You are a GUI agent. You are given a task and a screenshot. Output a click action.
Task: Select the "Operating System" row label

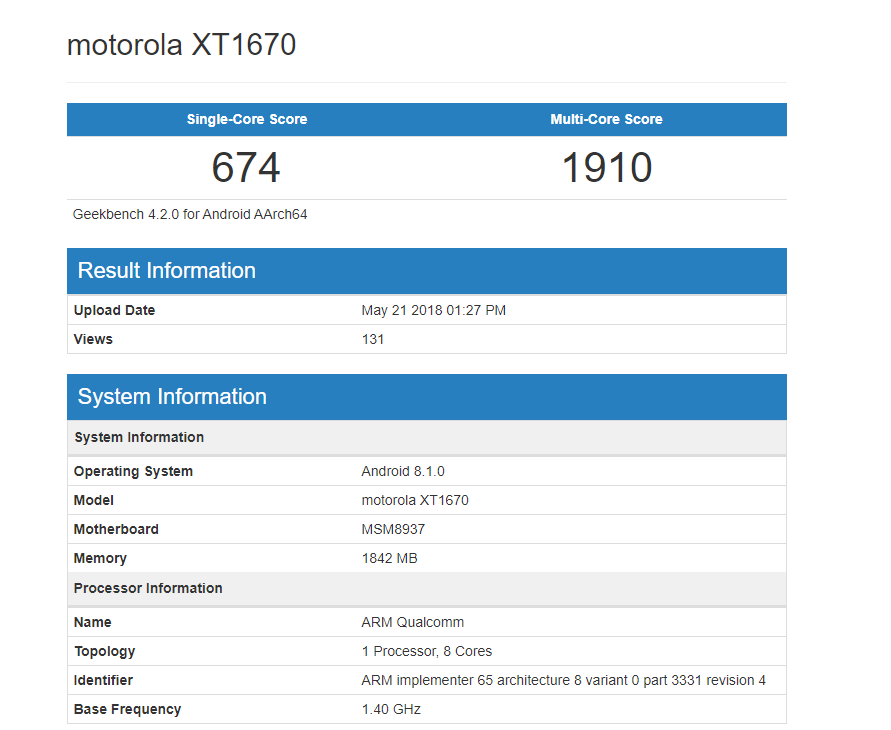(x=133, y=472)
